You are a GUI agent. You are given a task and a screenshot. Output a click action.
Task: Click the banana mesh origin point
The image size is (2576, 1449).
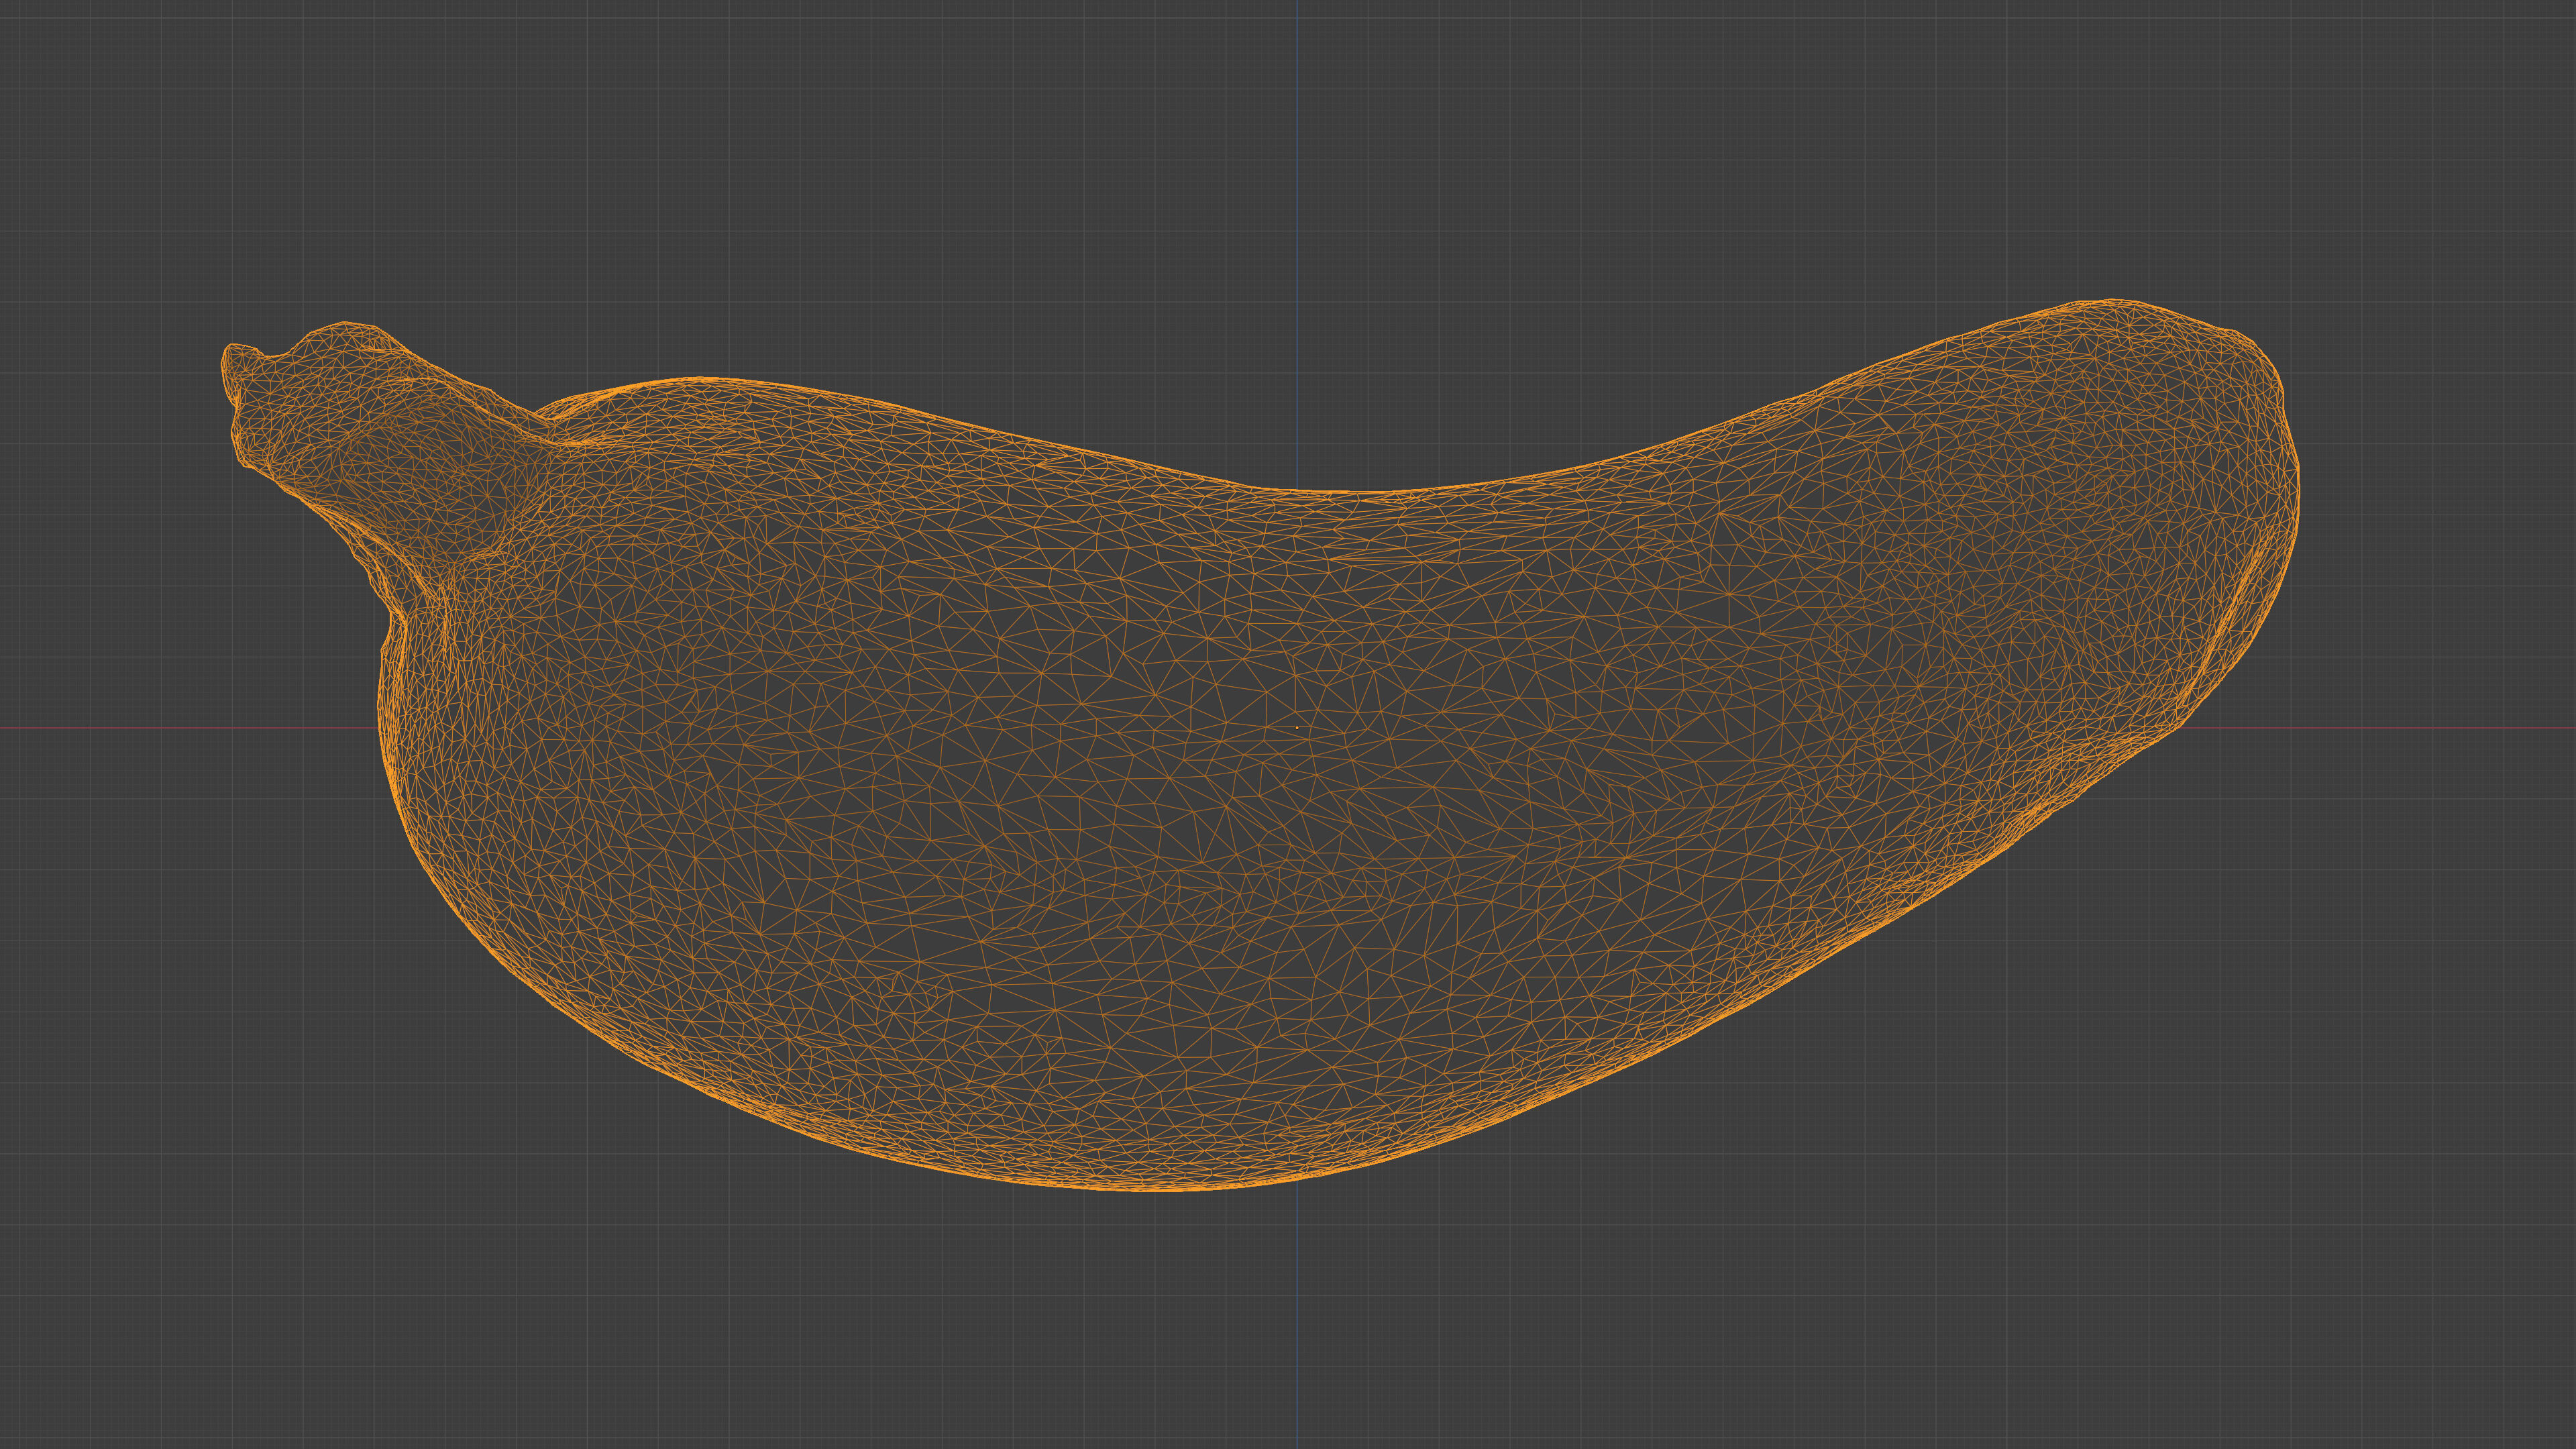tap(1297, 727)
